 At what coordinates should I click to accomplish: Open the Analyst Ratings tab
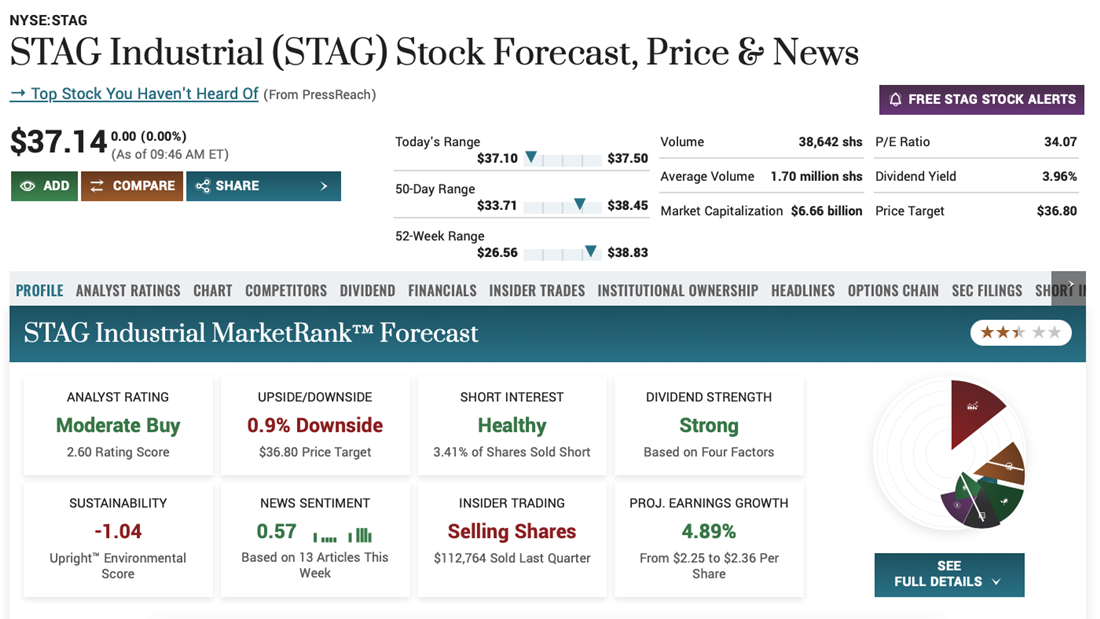click(128, 291)
